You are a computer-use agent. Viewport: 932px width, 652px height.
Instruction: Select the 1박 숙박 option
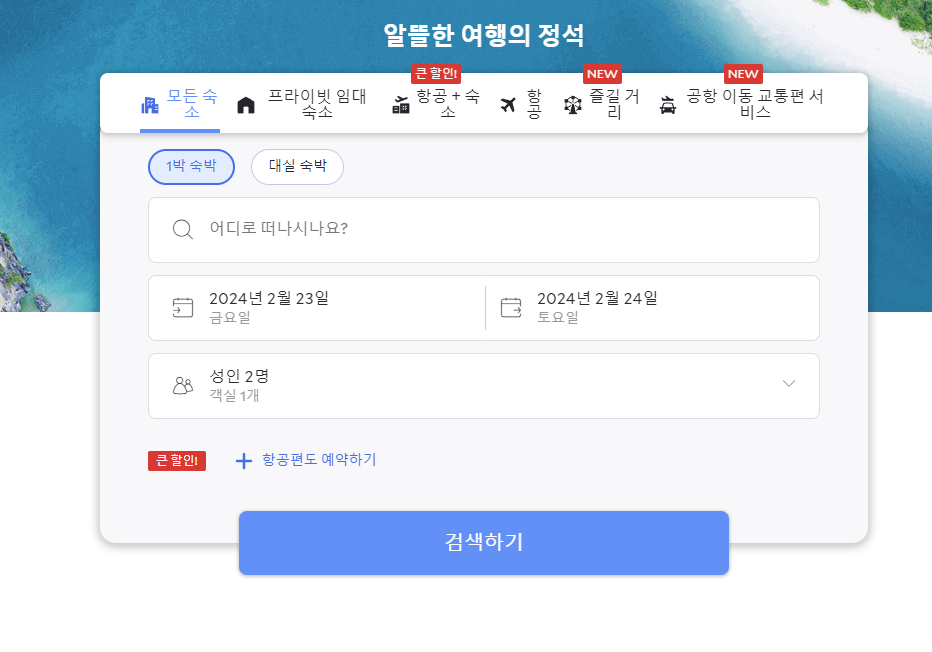click(x=191, y=167)
